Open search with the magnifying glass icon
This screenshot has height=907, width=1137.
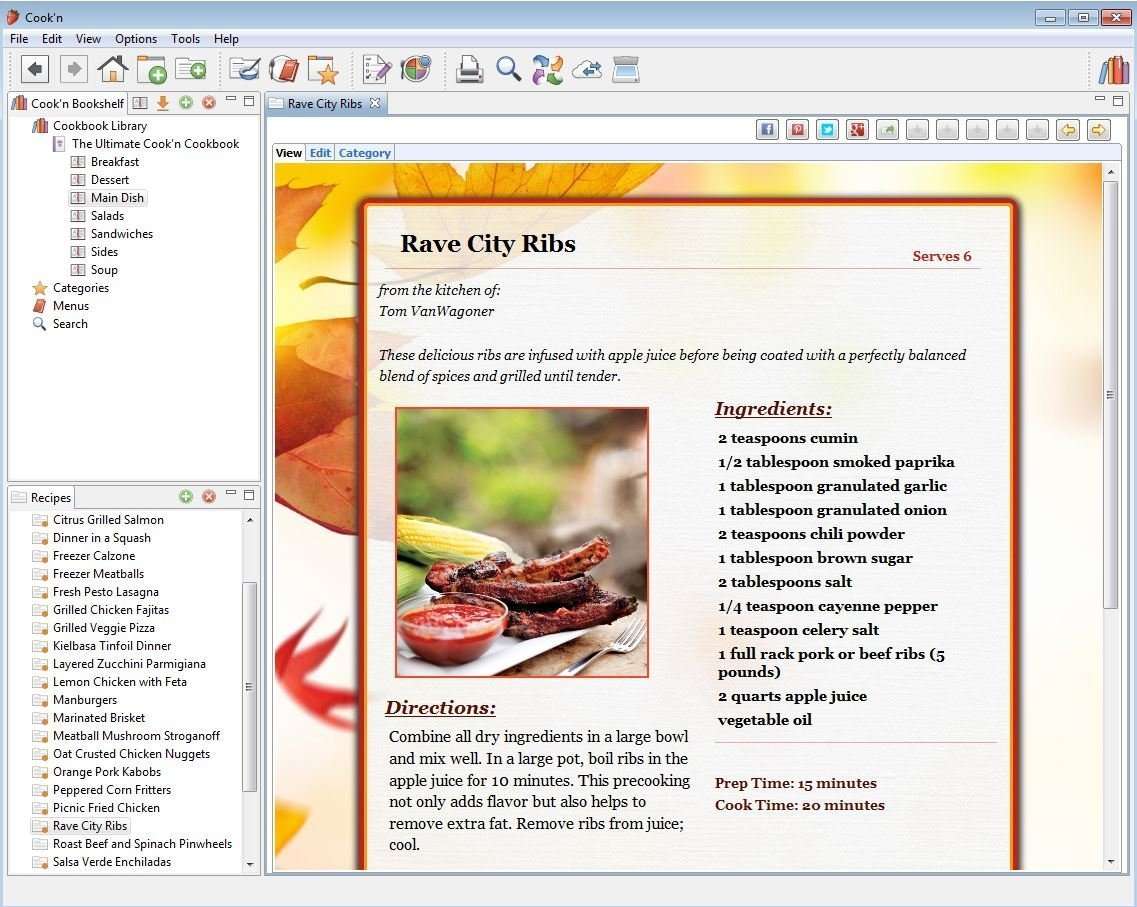pos(509,69)
